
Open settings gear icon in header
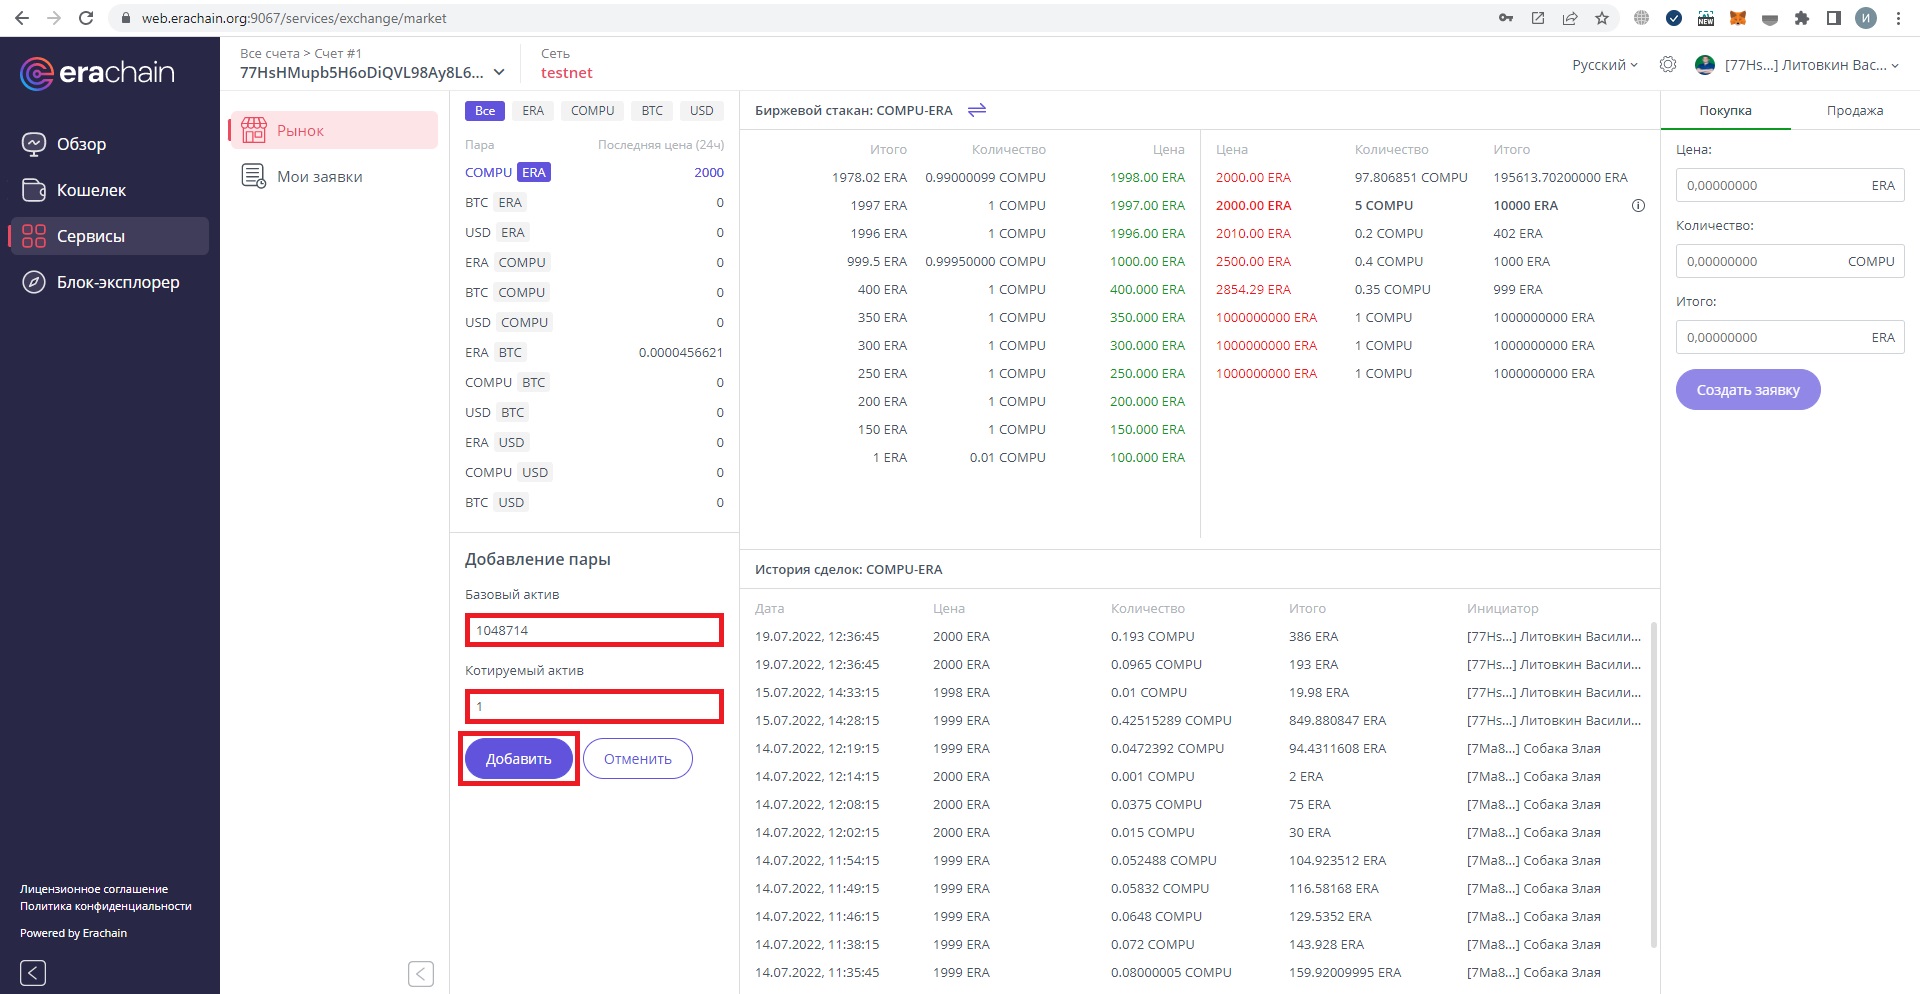coord(1667,65)
